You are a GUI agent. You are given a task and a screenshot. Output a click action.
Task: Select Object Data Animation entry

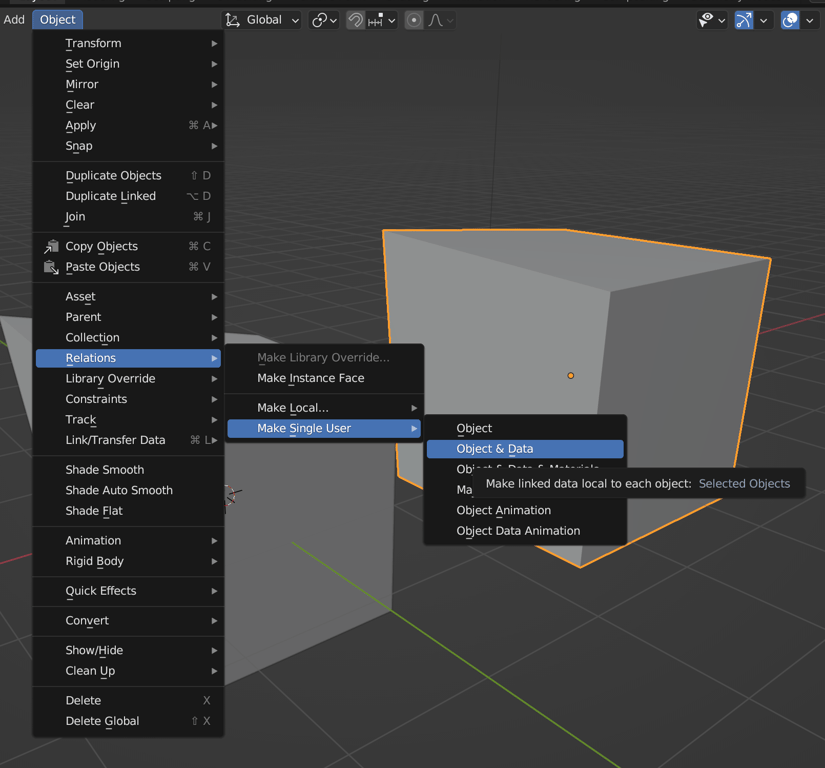tap(518, 531)
